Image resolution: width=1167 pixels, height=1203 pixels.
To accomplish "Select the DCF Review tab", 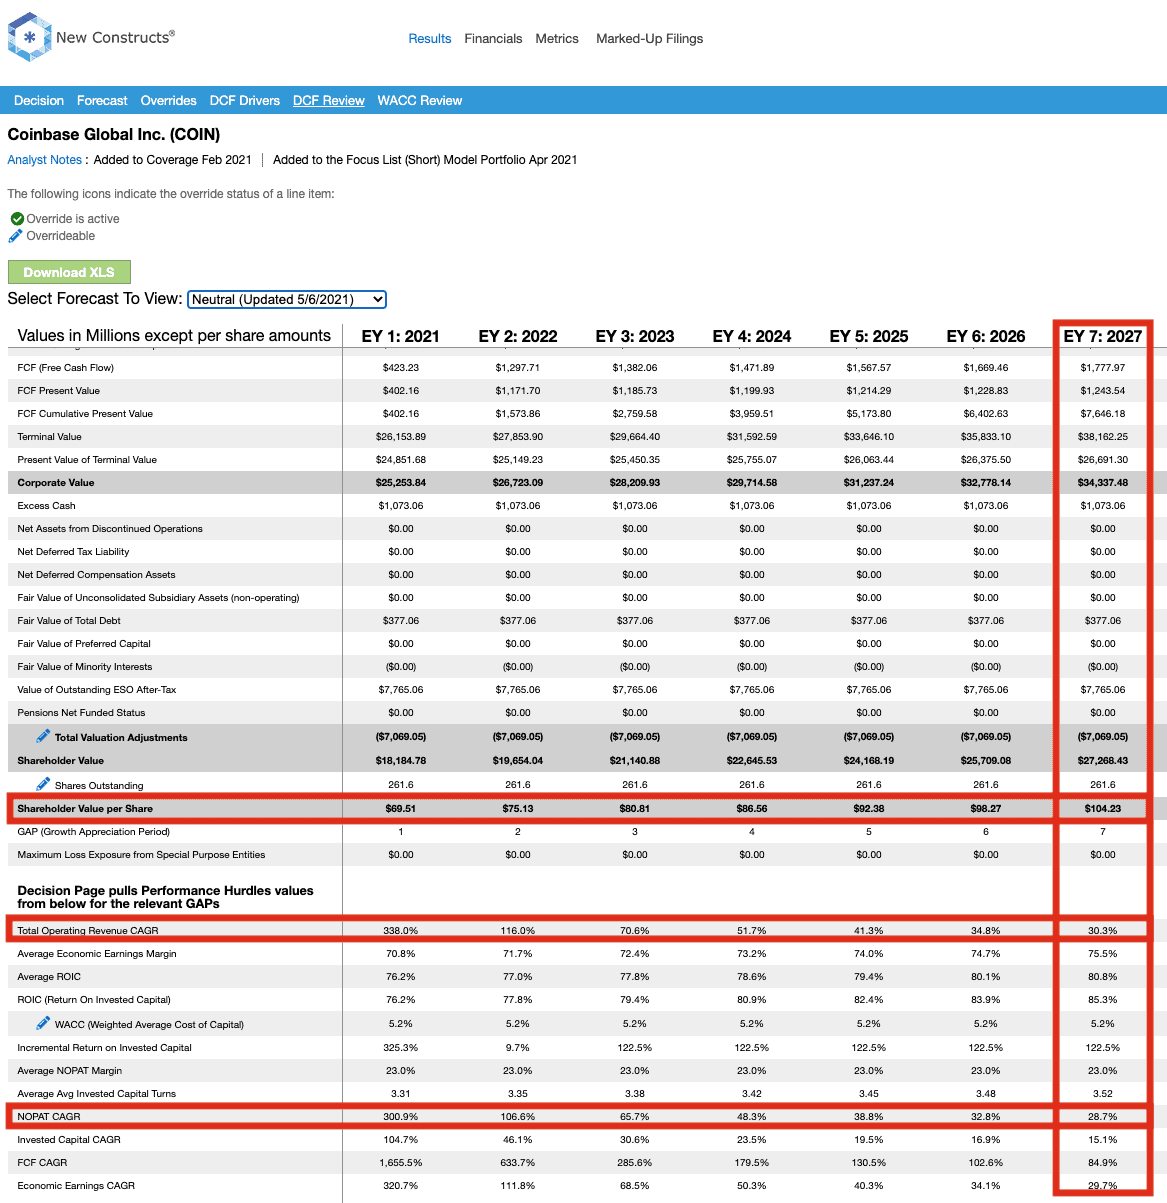I will coord(329,101).
